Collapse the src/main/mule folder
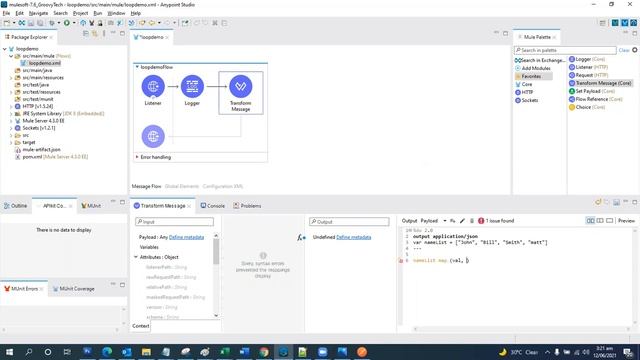Image resolution: width=640 pixels, height=360 pixels. [11, 56]
